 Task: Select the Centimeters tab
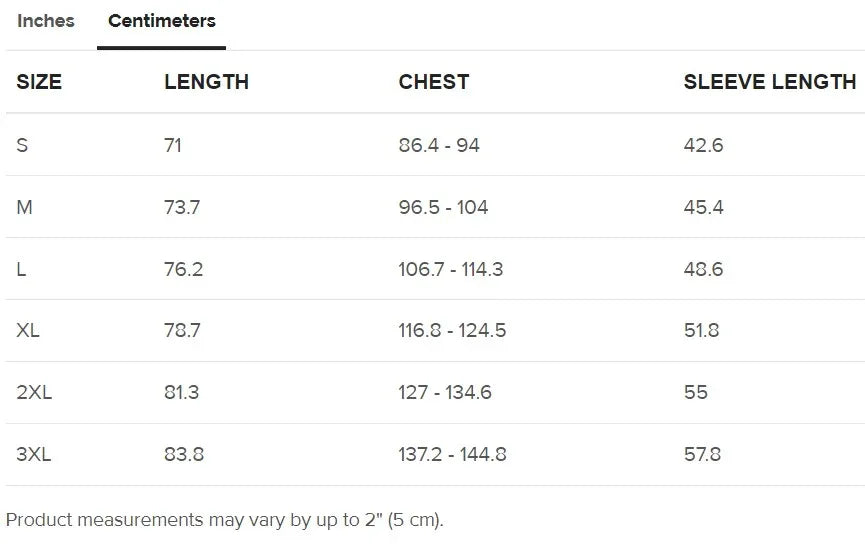tap(162, 21)
